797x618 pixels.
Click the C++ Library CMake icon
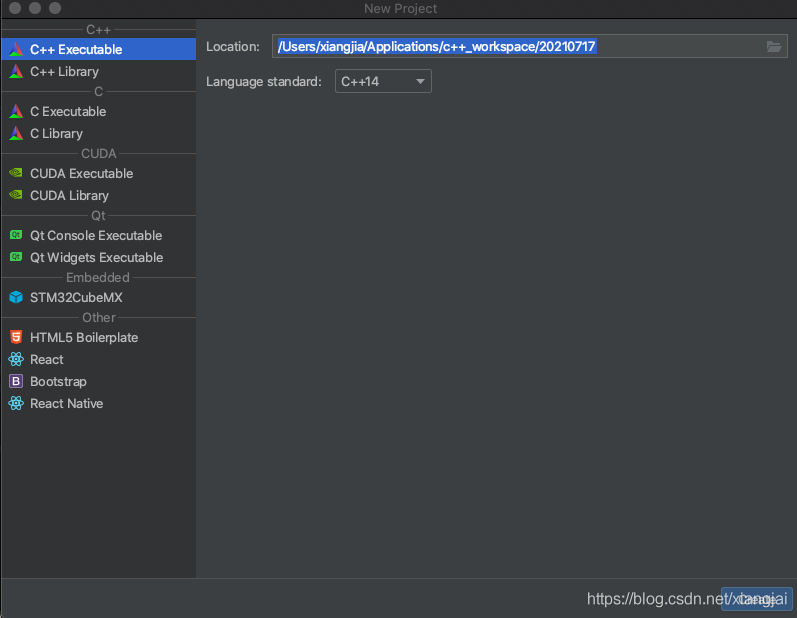pyautogui.click(x=16, y=72)
